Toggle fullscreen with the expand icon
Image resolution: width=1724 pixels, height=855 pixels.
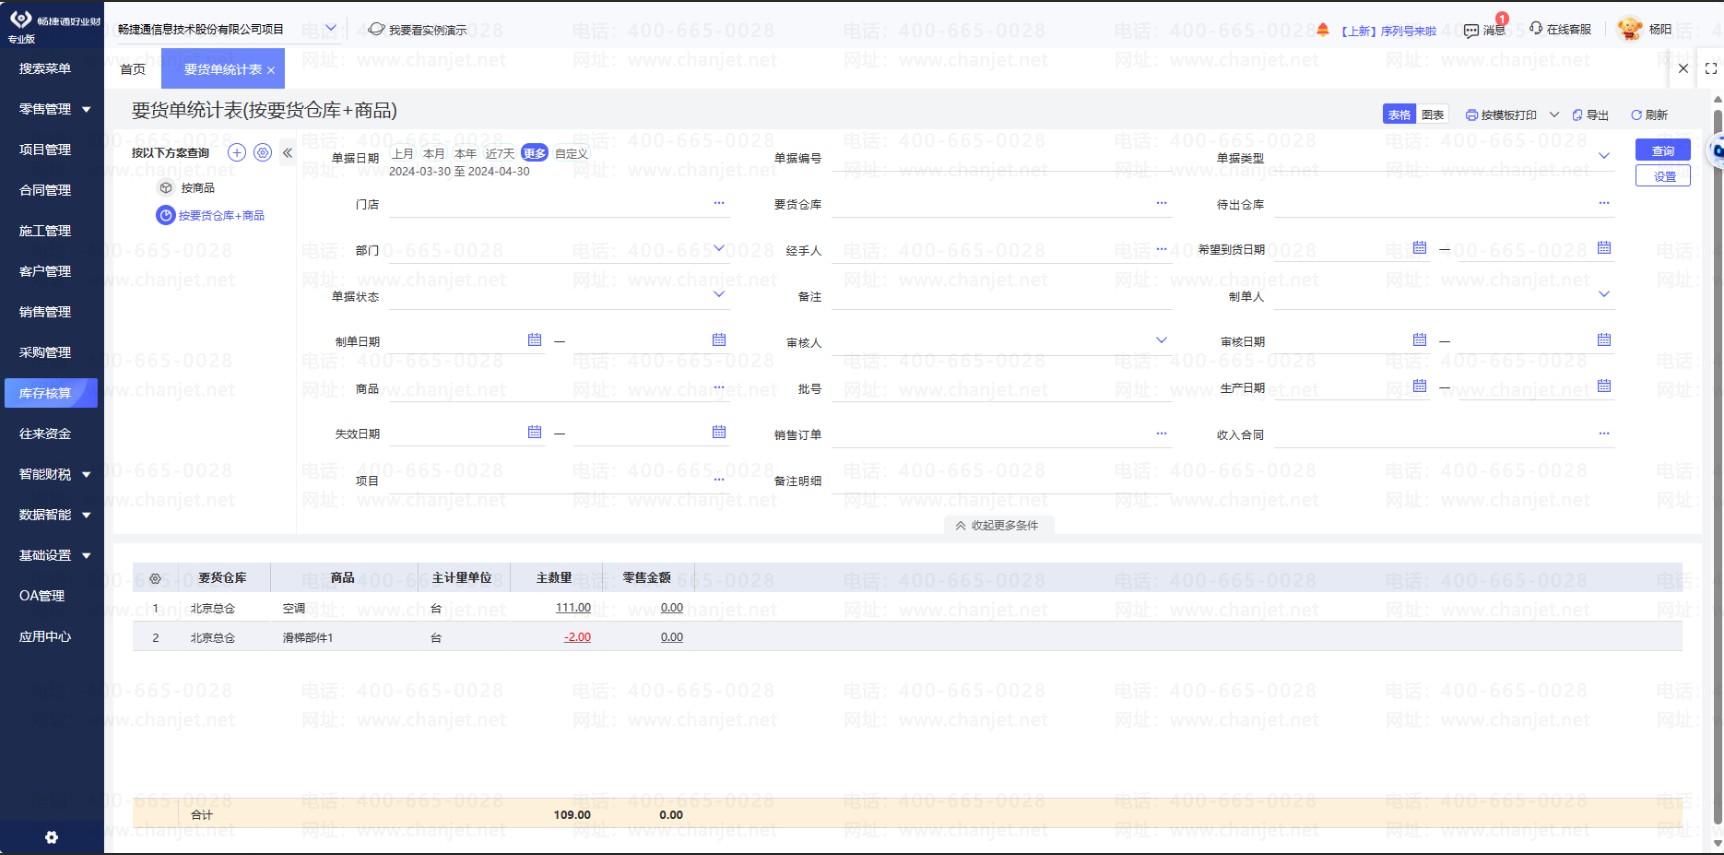[1711, 68]
